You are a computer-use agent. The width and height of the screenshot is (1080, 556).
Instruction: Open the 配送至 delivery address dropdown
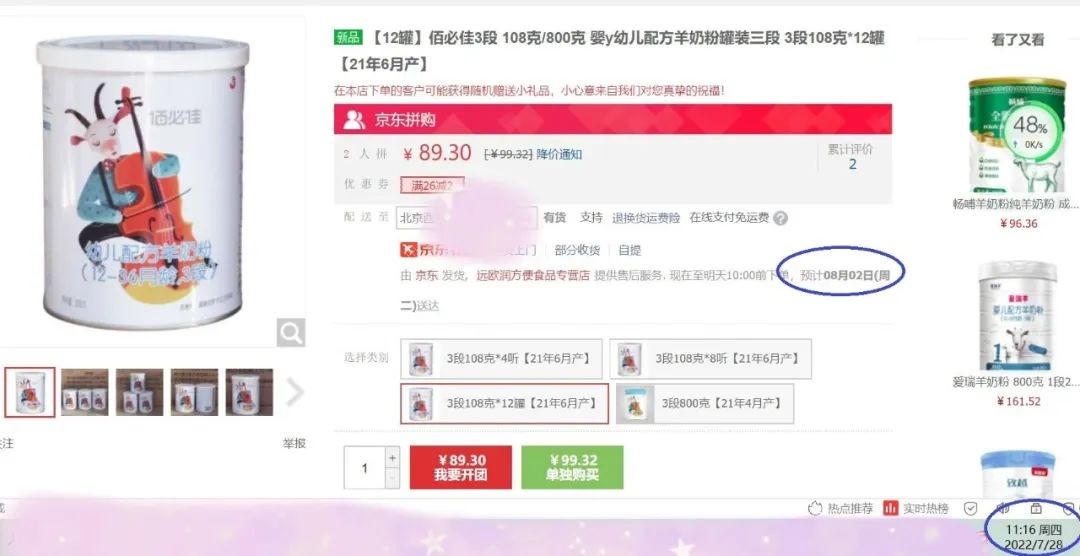466,218
